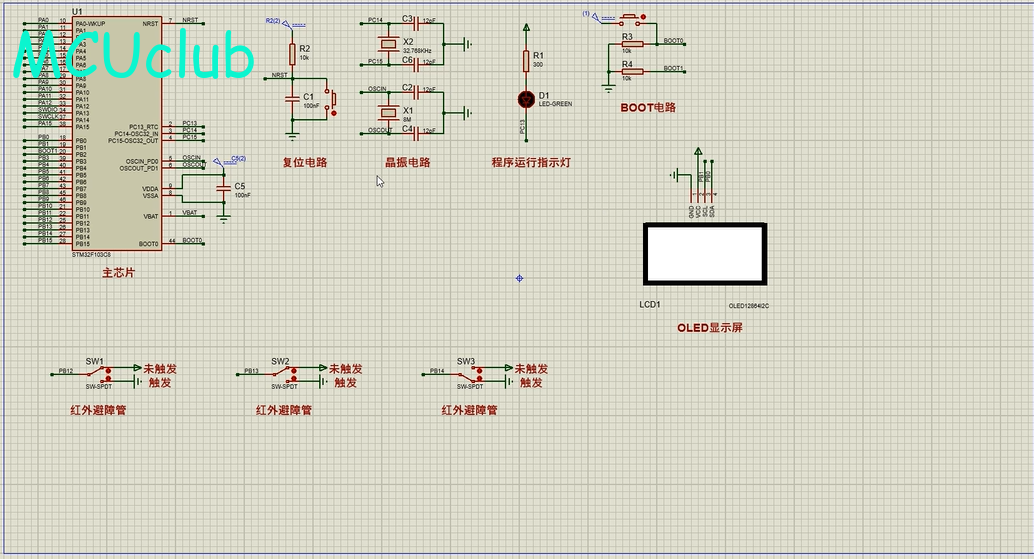Select ground symbol right of crystal X1
The height and width of the screenshot is (559, 1034).
[468, 113]
